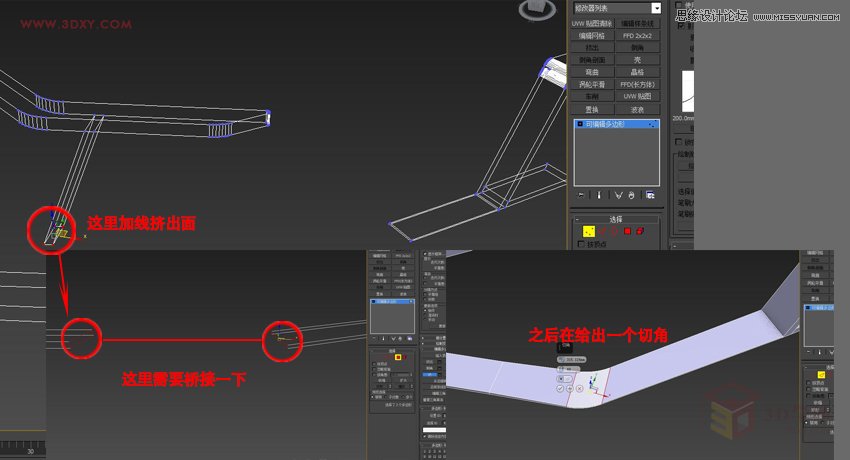
Task: Open configure modifier sets icon
Action: pyautogui.click(x=650, y=195)
